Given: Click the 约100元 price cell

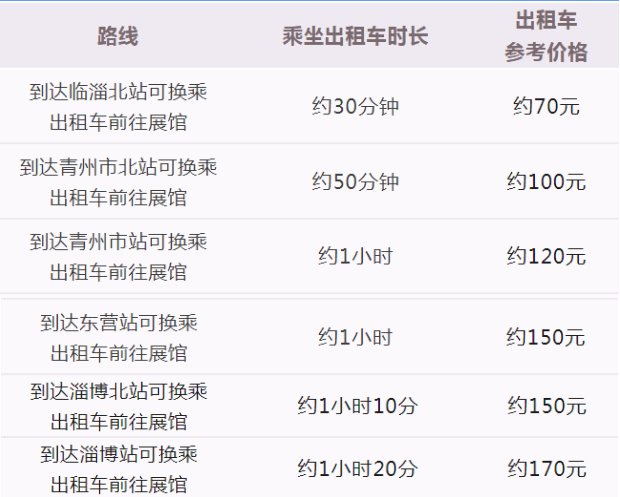Looking at the screenshot, I should point(546,182).
